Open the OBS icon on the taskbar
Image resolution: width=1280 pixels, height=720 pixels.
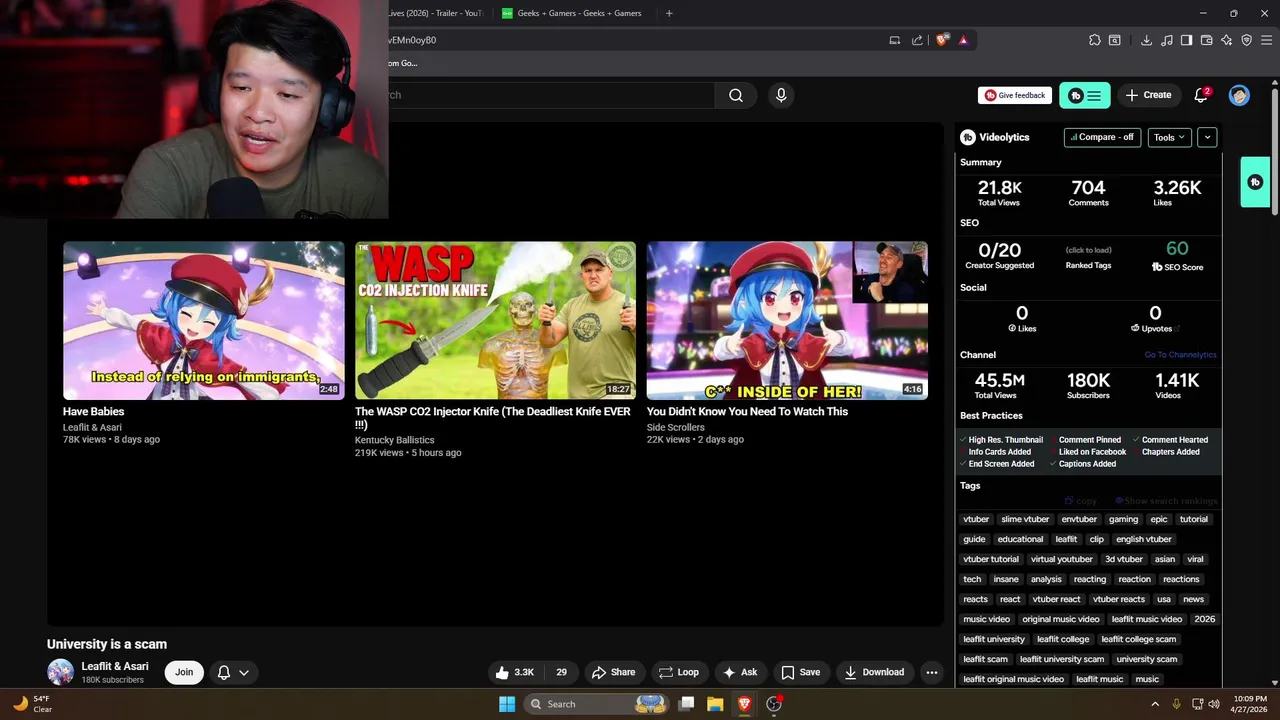[773, 704]
